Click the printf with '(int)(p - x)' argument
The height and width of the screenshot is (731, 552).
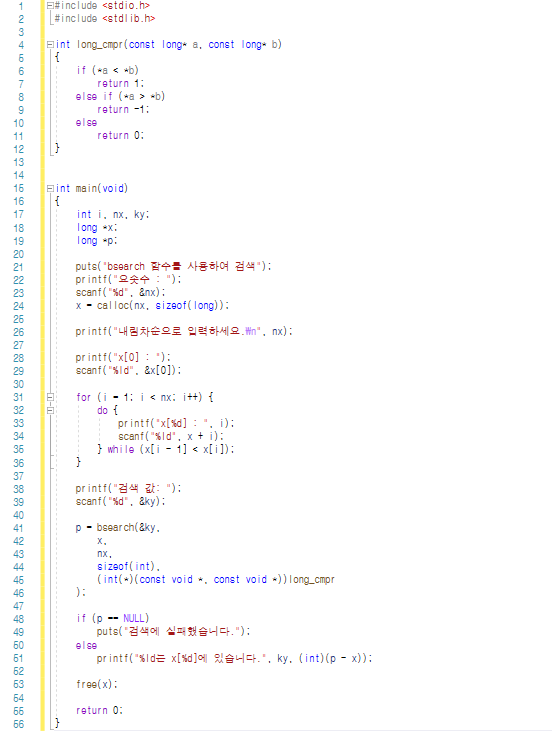235,658
